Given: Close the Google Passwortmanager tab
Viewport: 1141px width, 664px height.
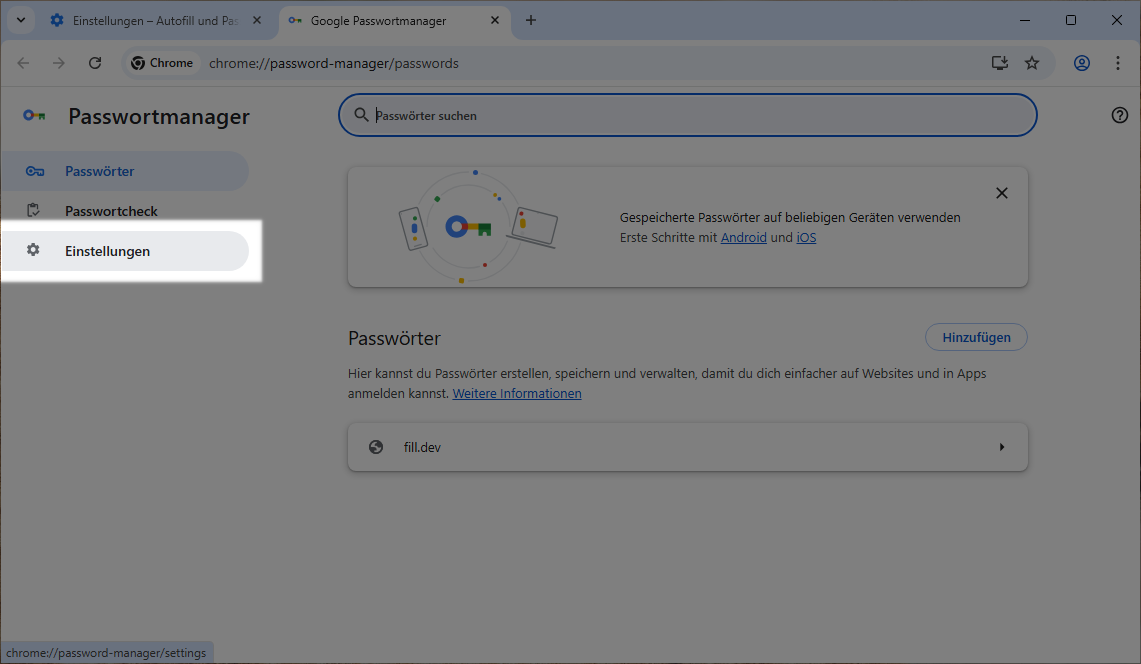Looking at the screenshot, I should [x=495, y=20].
